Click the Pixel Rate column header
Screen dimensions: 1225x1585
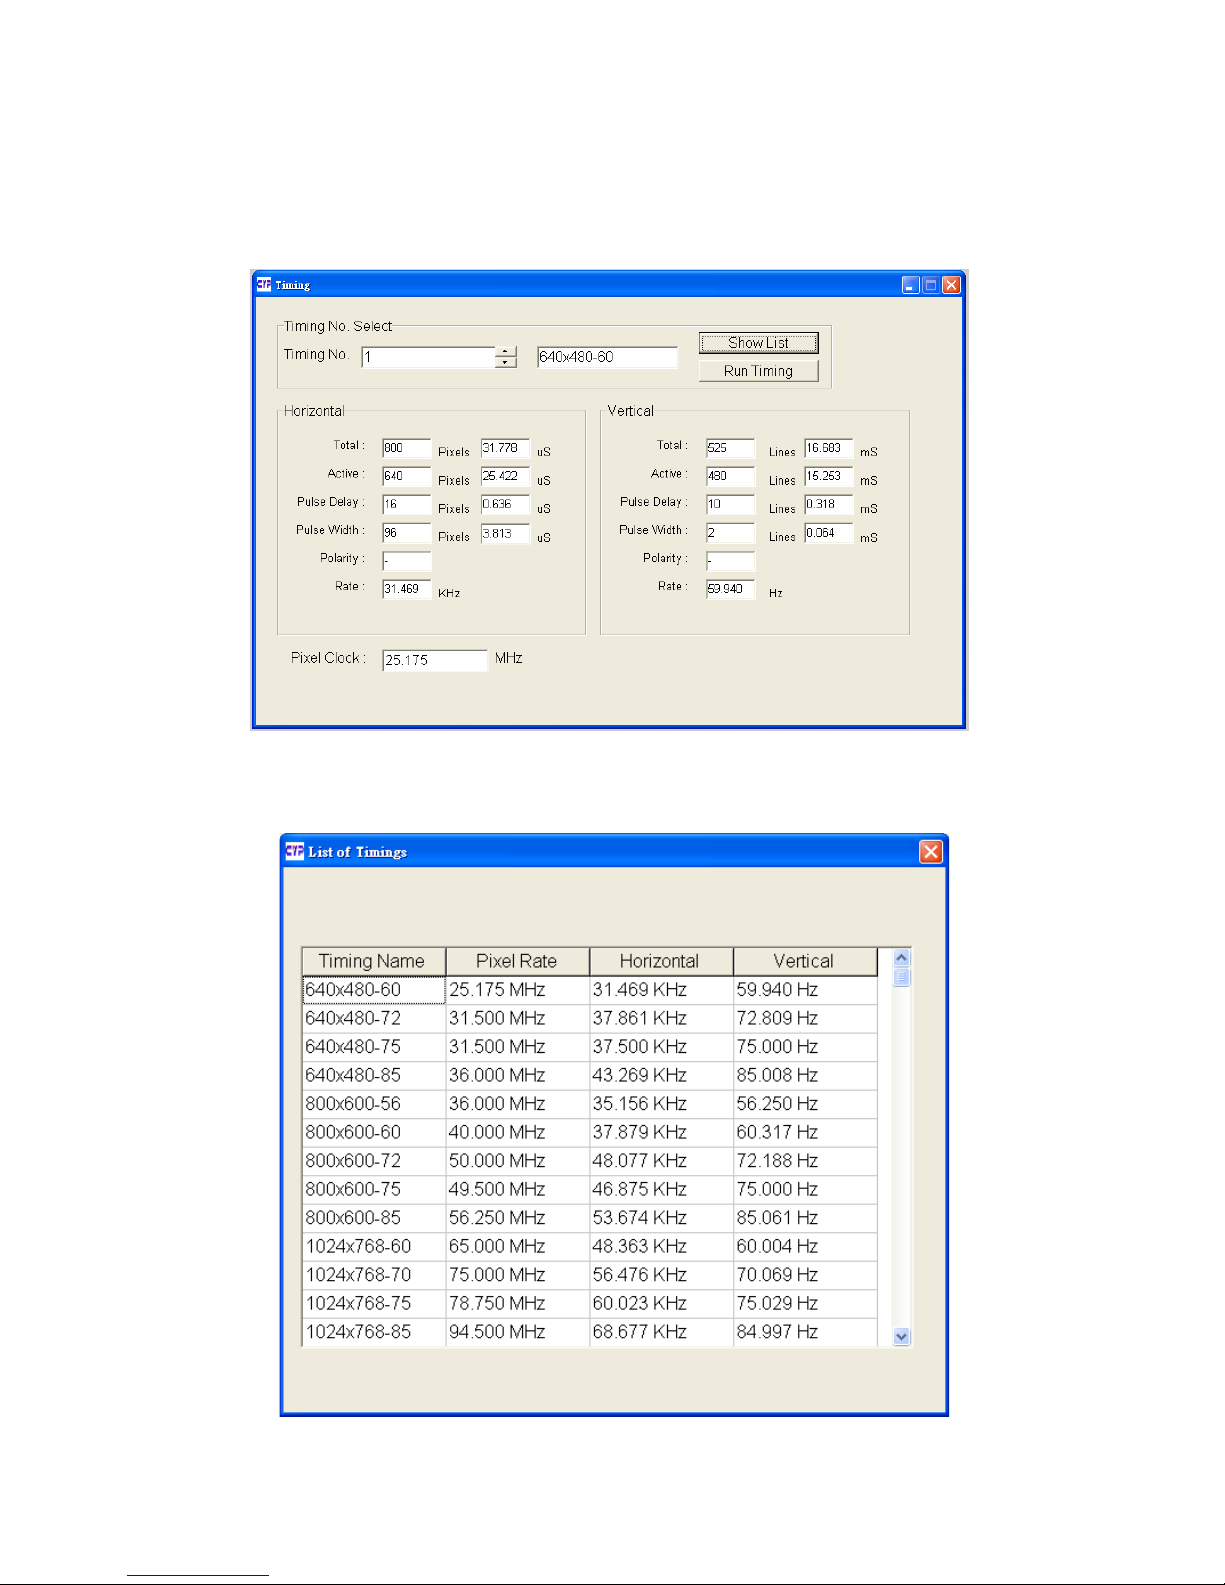[x=518, y=961]
